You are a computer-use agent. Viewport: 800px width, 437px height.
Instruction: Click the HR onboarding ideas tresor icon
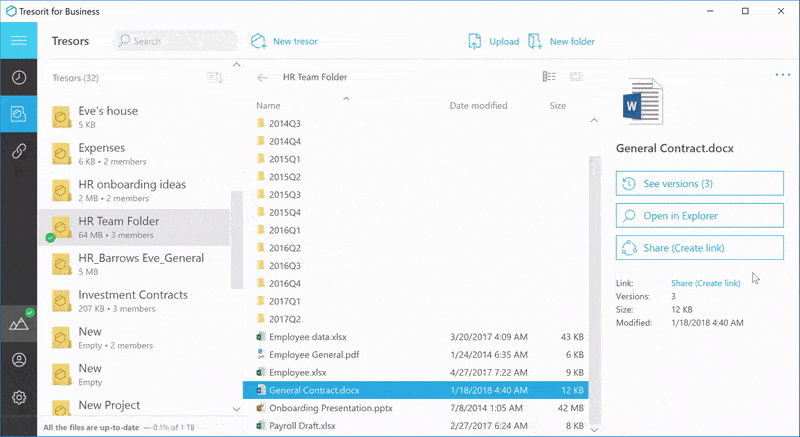tap(62, 190)
